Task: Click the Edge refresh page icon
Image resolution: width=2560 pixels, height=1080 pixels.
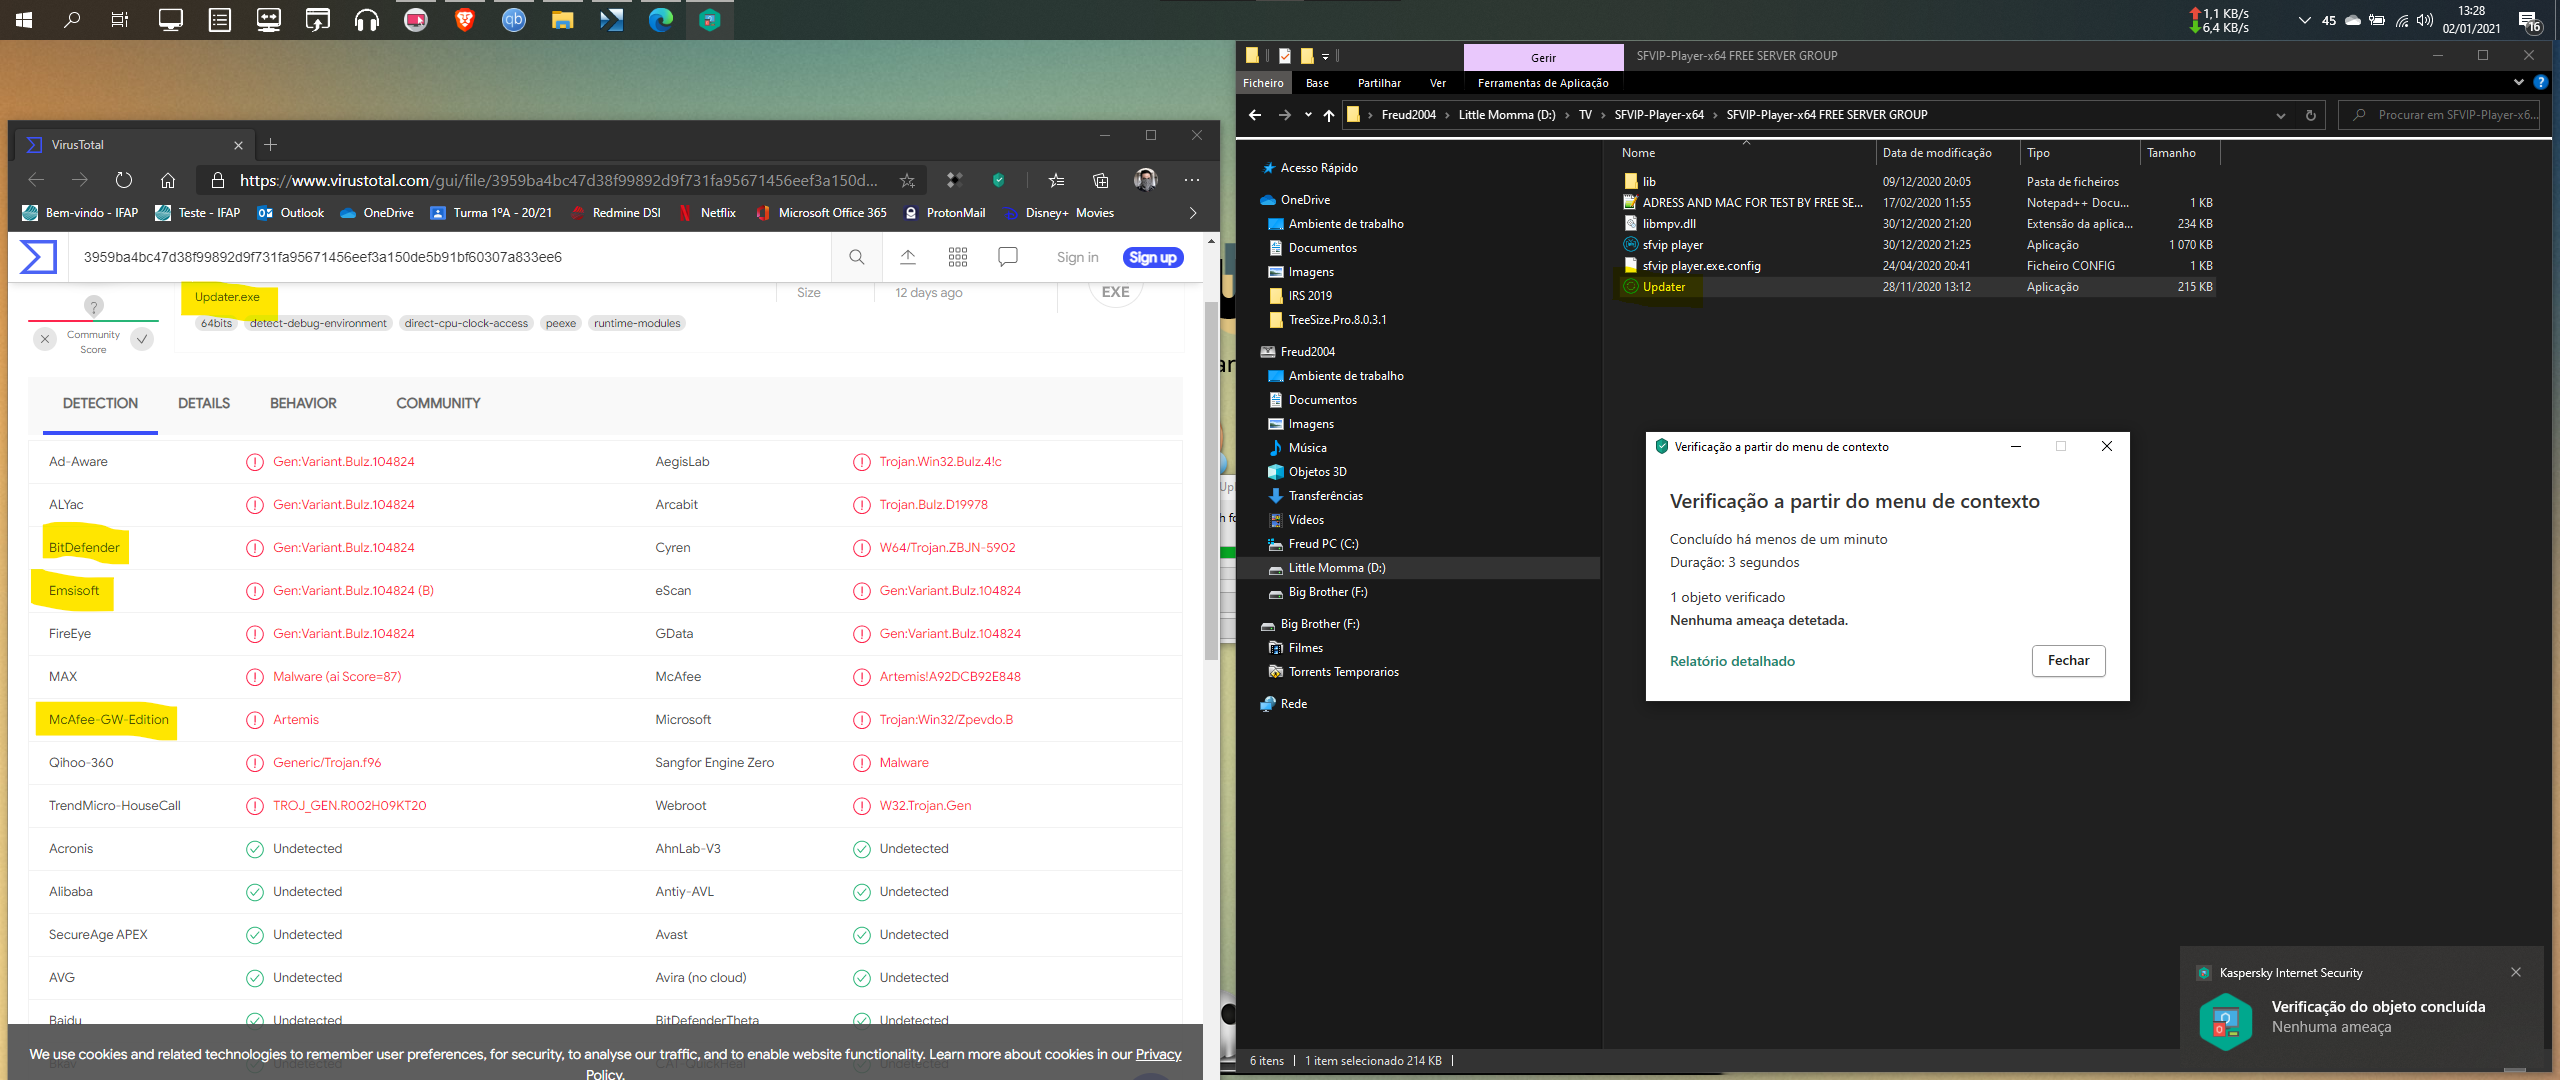Action: pos(124,181)
